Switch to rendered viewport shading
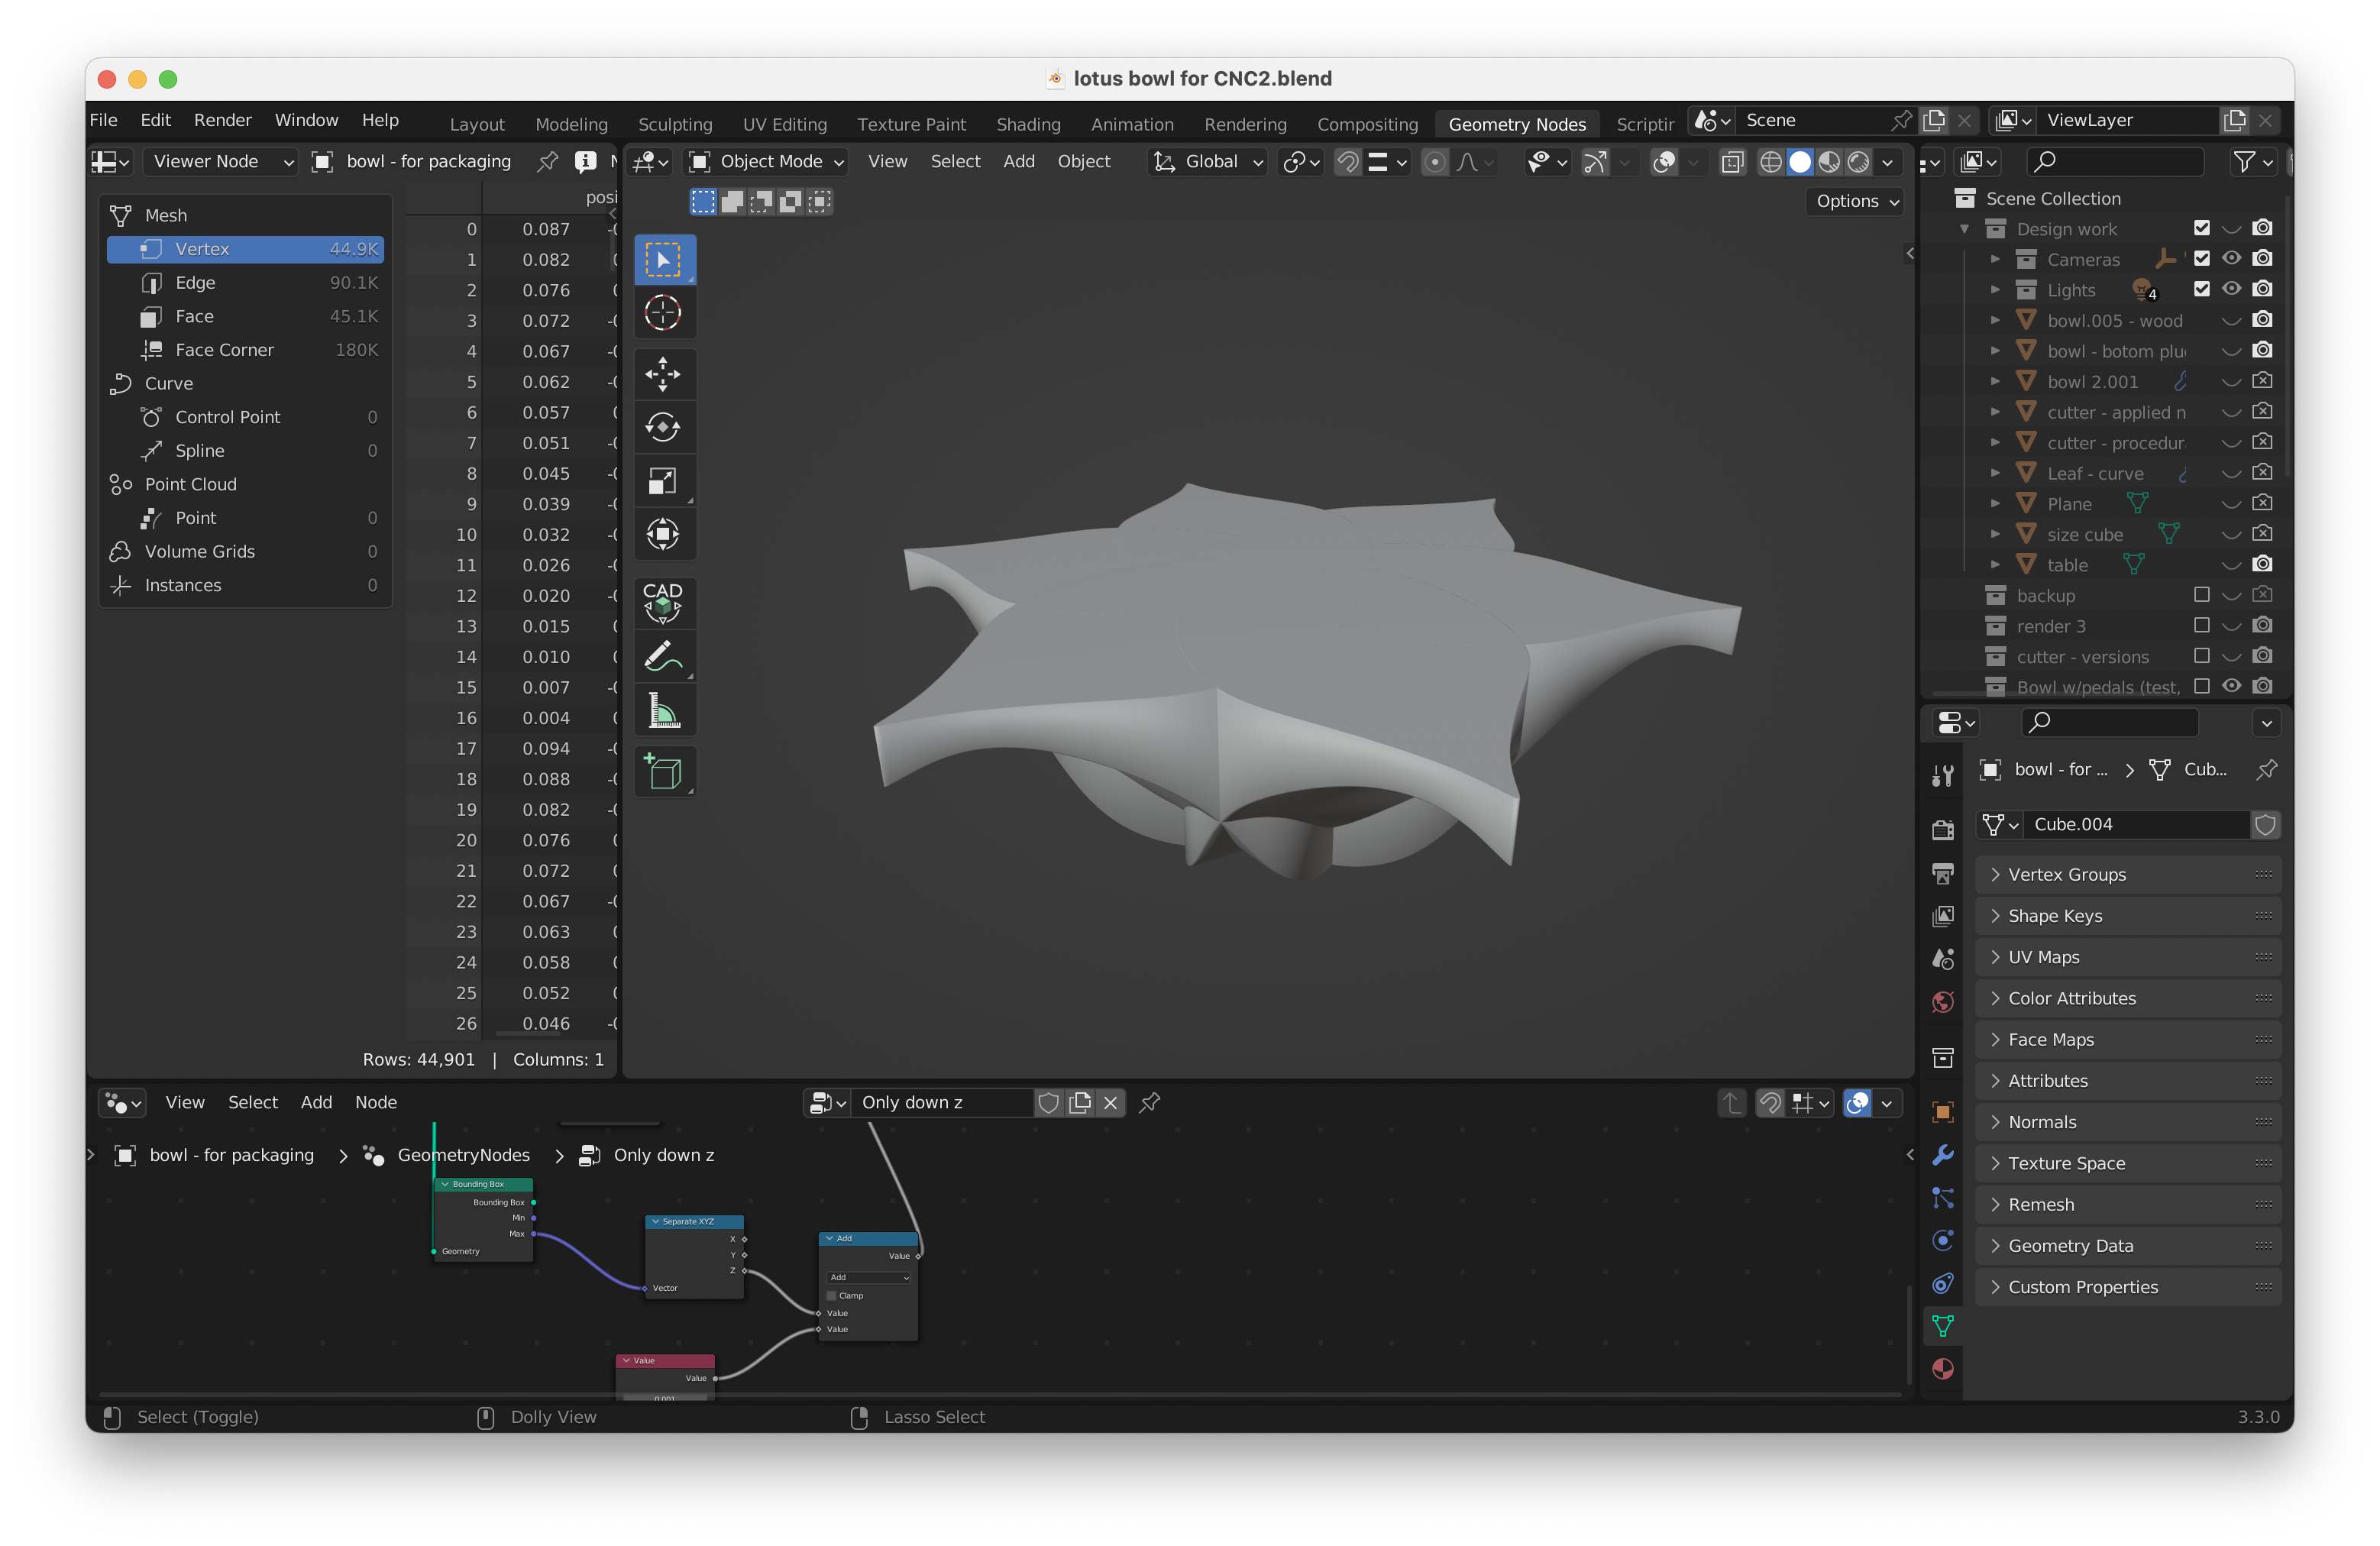The height and width of the screenshot is (1546, 2380). tap(1858, 162)
